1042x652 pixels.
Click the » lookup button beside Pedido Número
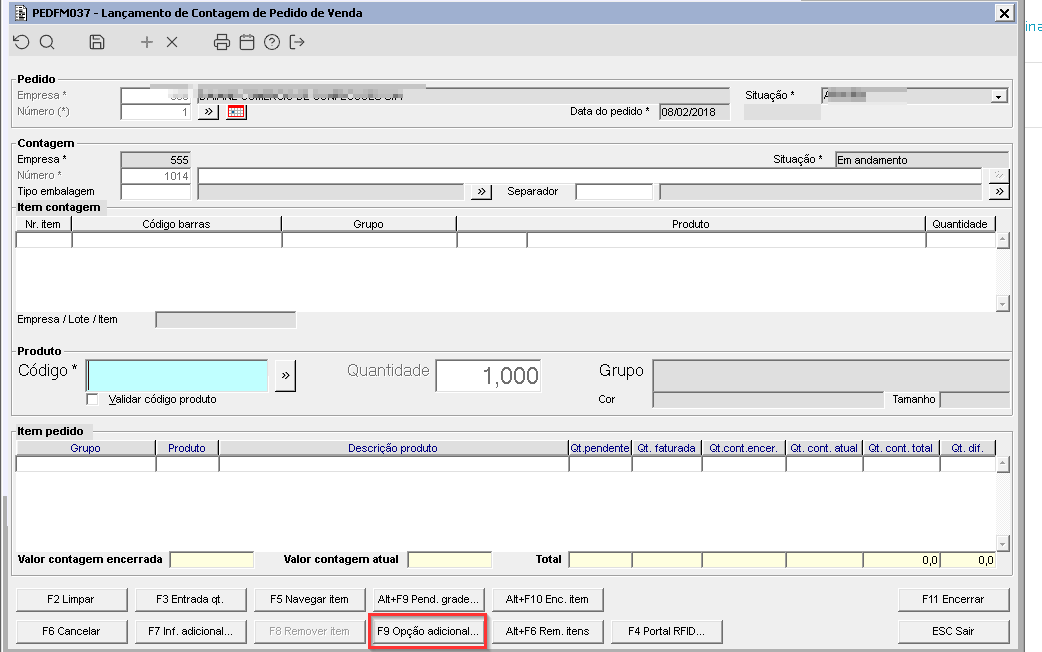click(209, 112)
